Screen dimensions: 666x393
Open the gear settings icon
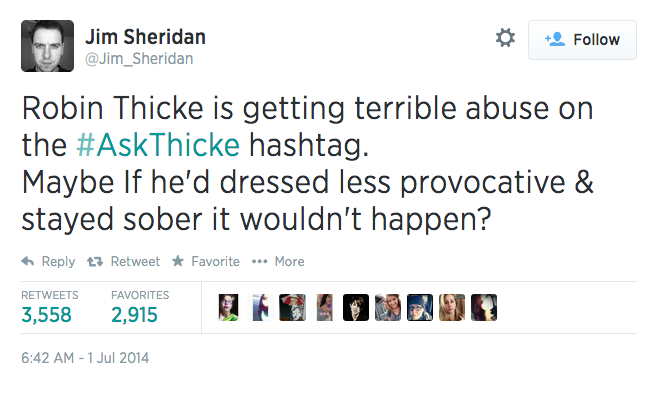coord(505,38)
